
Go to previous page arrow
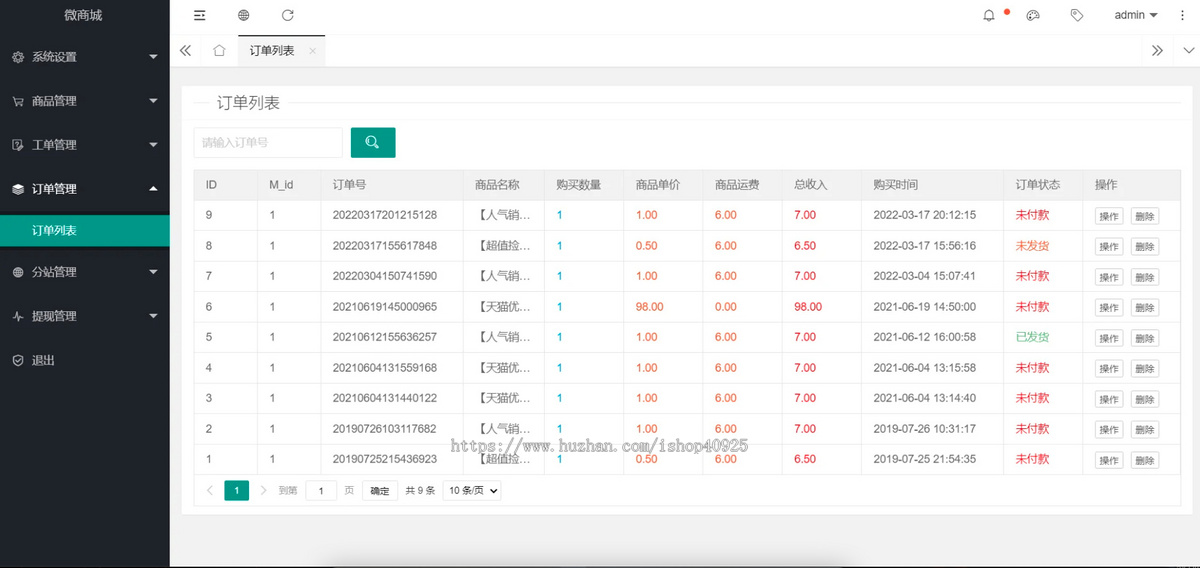(210, 490)
